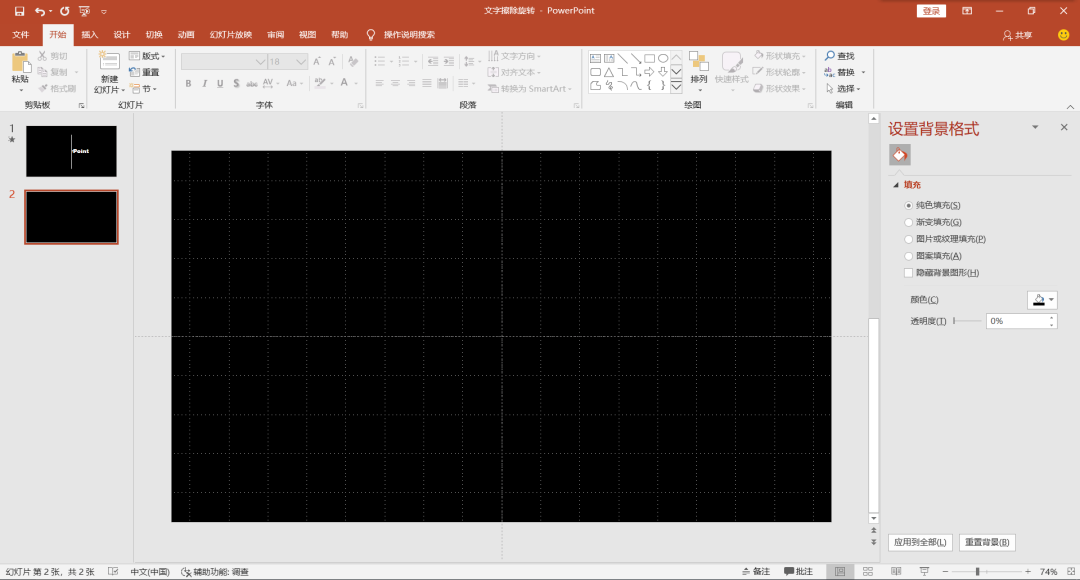Viewport: 1080px width, 580px height.
Task: Click the transparency (透明度) slider
Action: [x=967, y=321]
